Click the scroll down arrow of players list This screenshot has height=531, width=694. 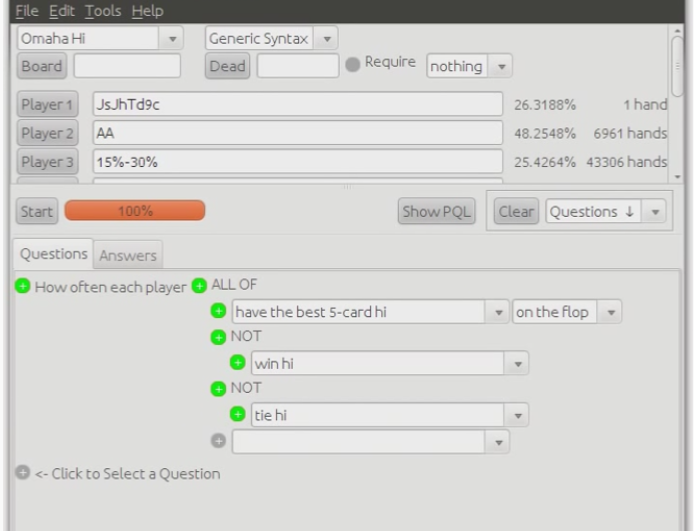click(677, 177)
